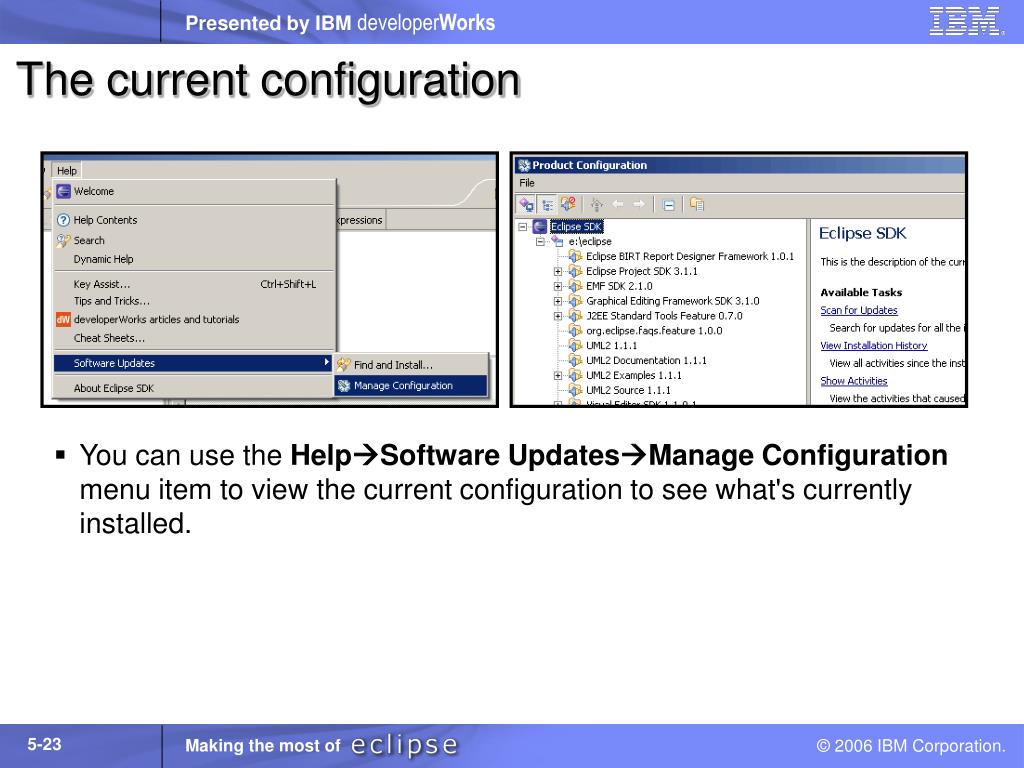Choose developerWorks articles and tutorials menu item
Viewport: 1024px width, 768px height.
point(194,319)
